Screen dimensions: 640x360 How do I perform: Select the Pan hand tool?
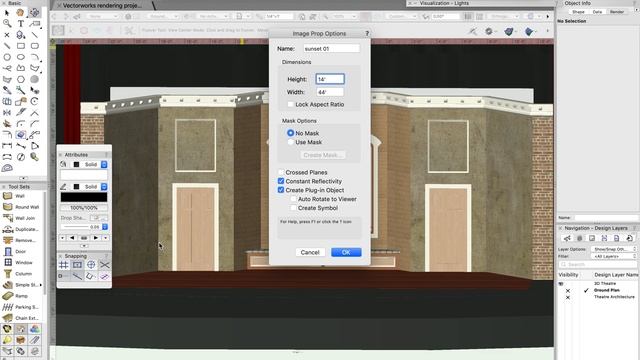pyautogui.click(x=20, y=13)
